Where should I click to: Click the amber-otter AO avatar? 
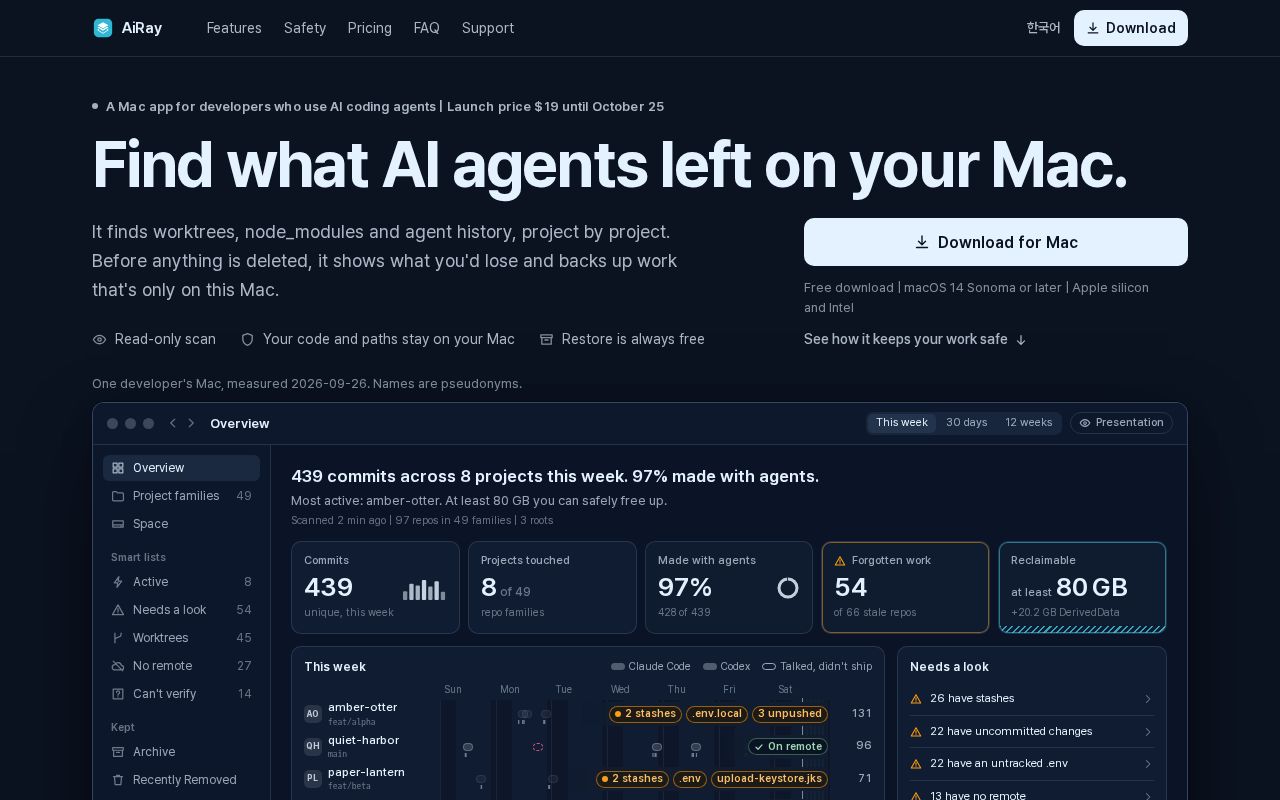pyautogui.click(x=313, y=714)
